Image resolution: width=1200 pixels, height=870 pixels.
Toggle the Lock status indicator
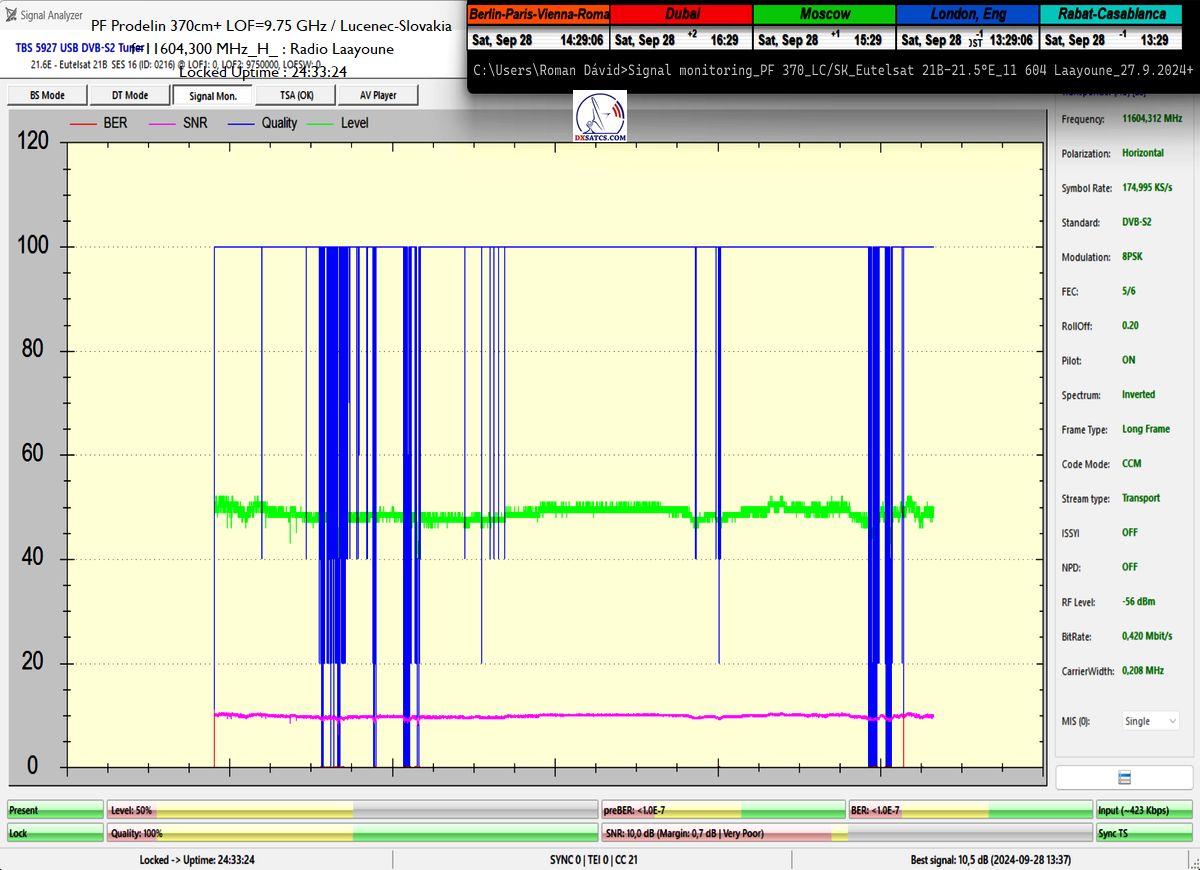click(x=55, y=833)
